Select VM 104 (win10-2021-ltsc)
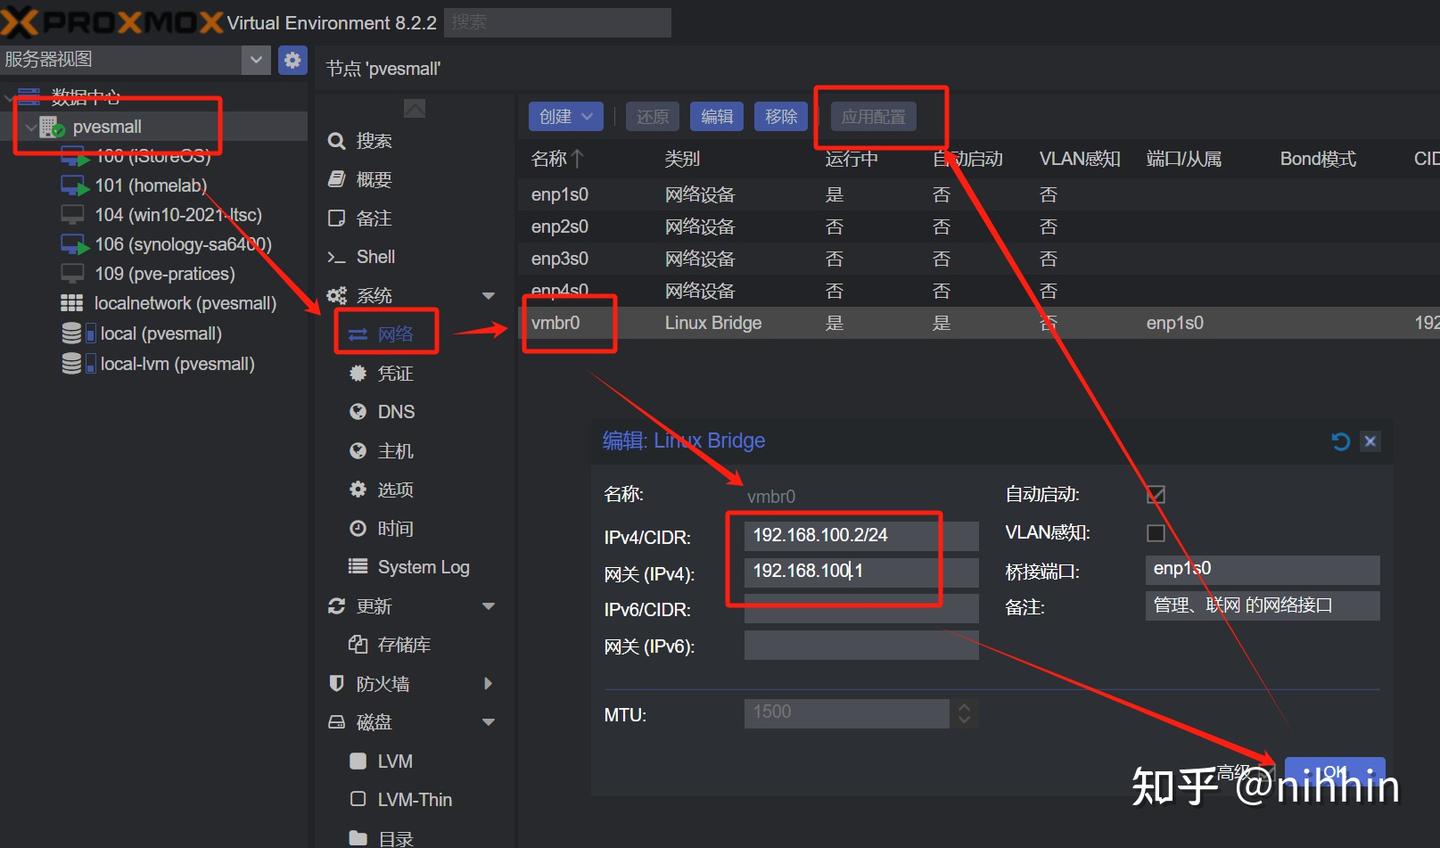 click(178, 215)
